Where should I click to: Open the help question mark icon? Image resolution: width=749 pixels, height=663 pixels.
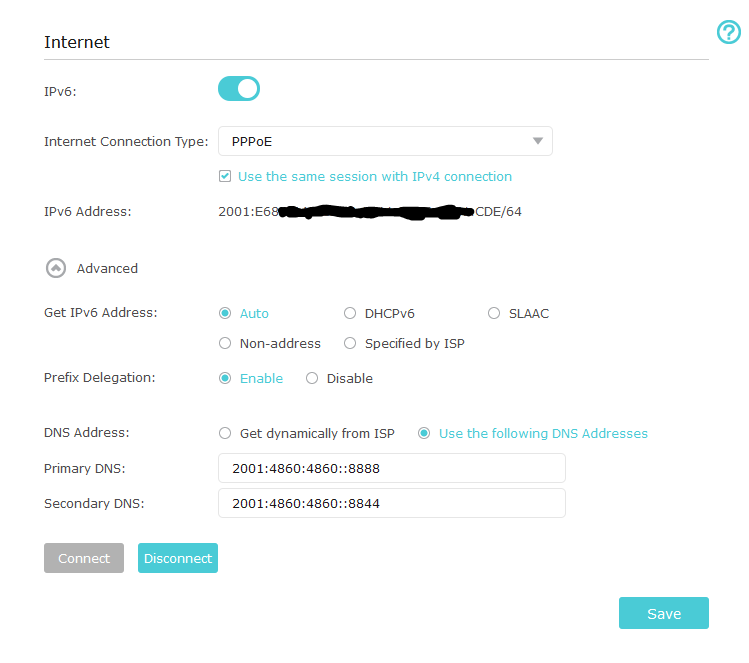click(x=729, y=32)
